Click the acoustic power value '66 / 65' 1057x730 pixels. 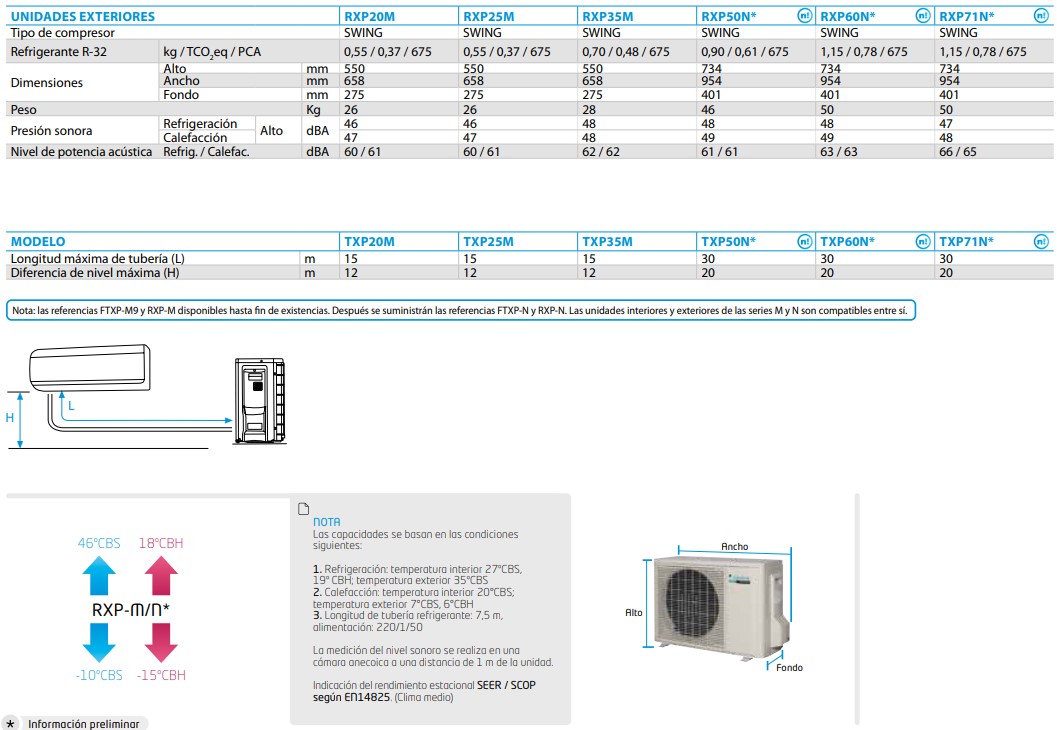pos(958,152)
